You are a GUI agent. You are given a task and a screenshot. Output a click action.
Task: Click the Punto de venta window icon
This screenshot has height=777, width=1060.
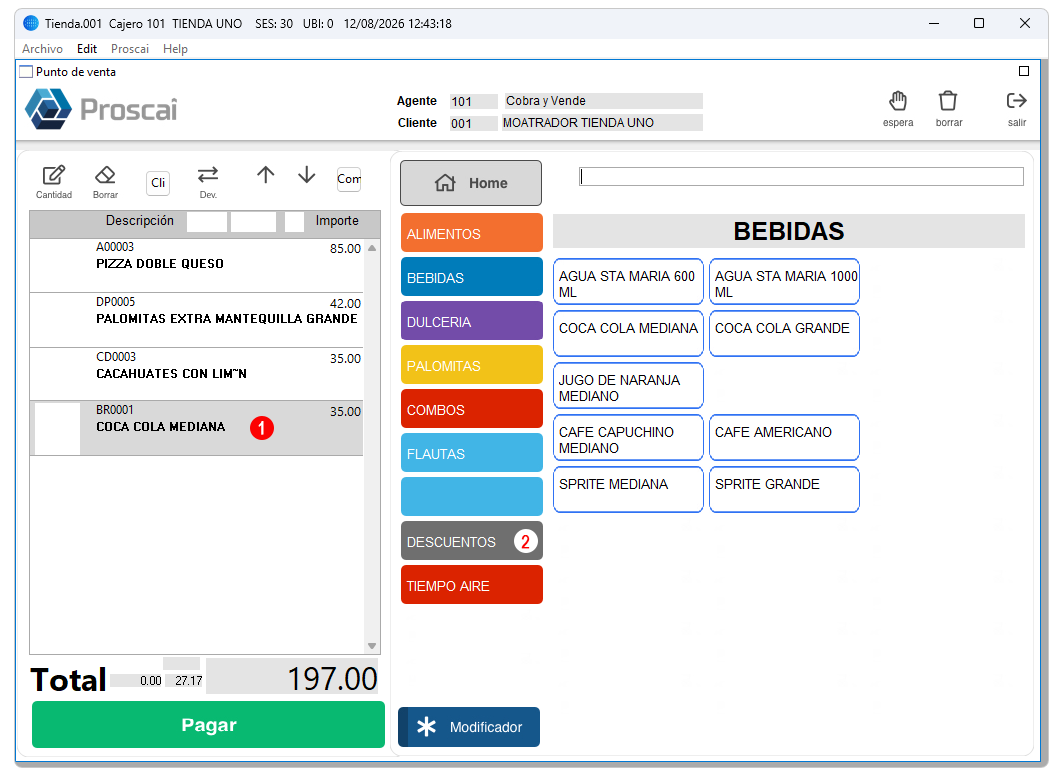click(x=26, y=72)
